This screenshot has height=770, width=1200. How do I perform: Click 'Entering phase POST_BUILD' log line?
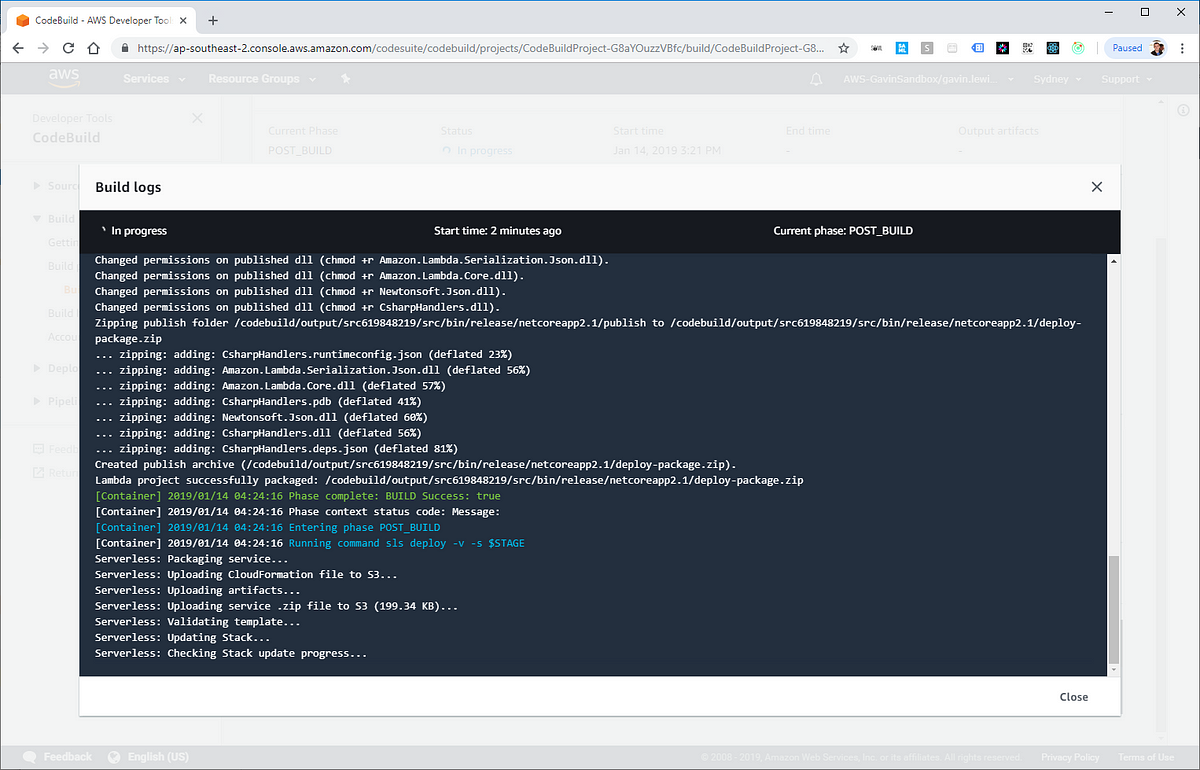coord(267,527)
